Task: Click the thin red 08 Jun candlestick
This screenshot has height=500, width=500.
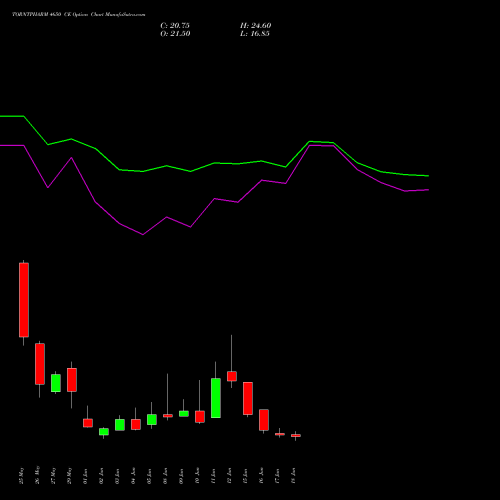Action: pos(168,416)
